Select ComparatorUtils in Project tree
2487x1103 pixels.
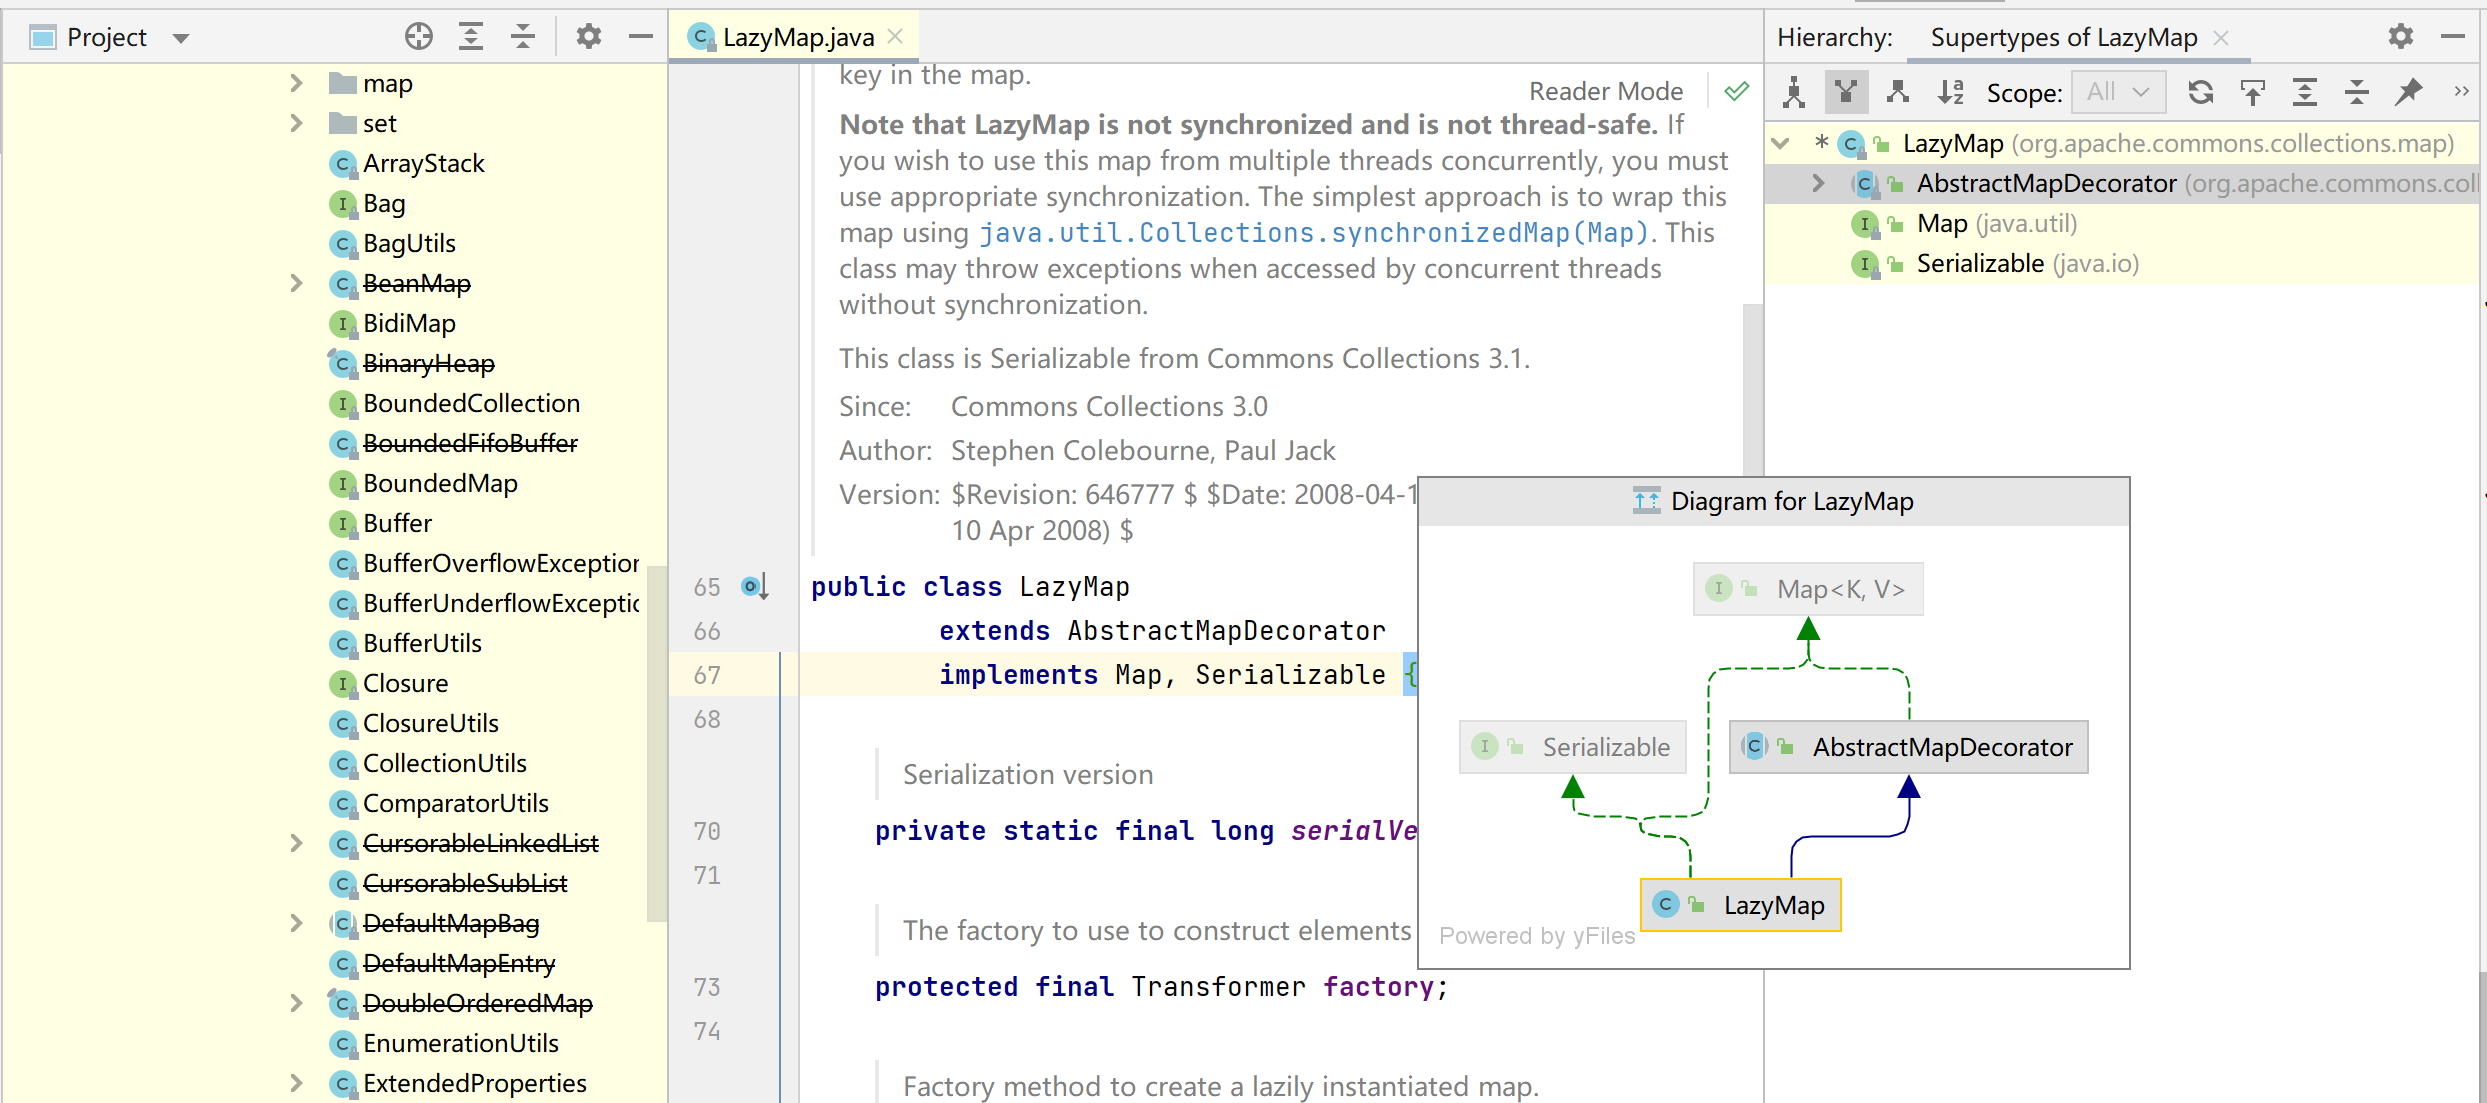point(455,803)
